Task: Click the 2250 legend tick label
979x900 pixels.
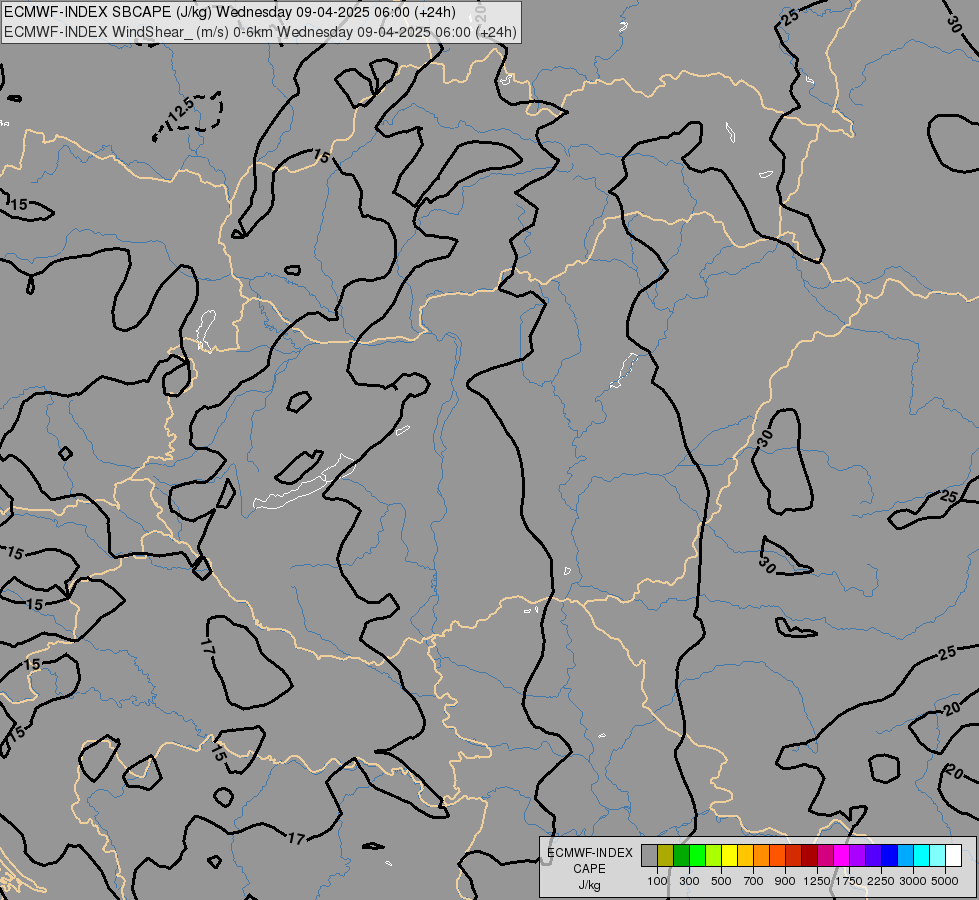Action: pos(881,881)
